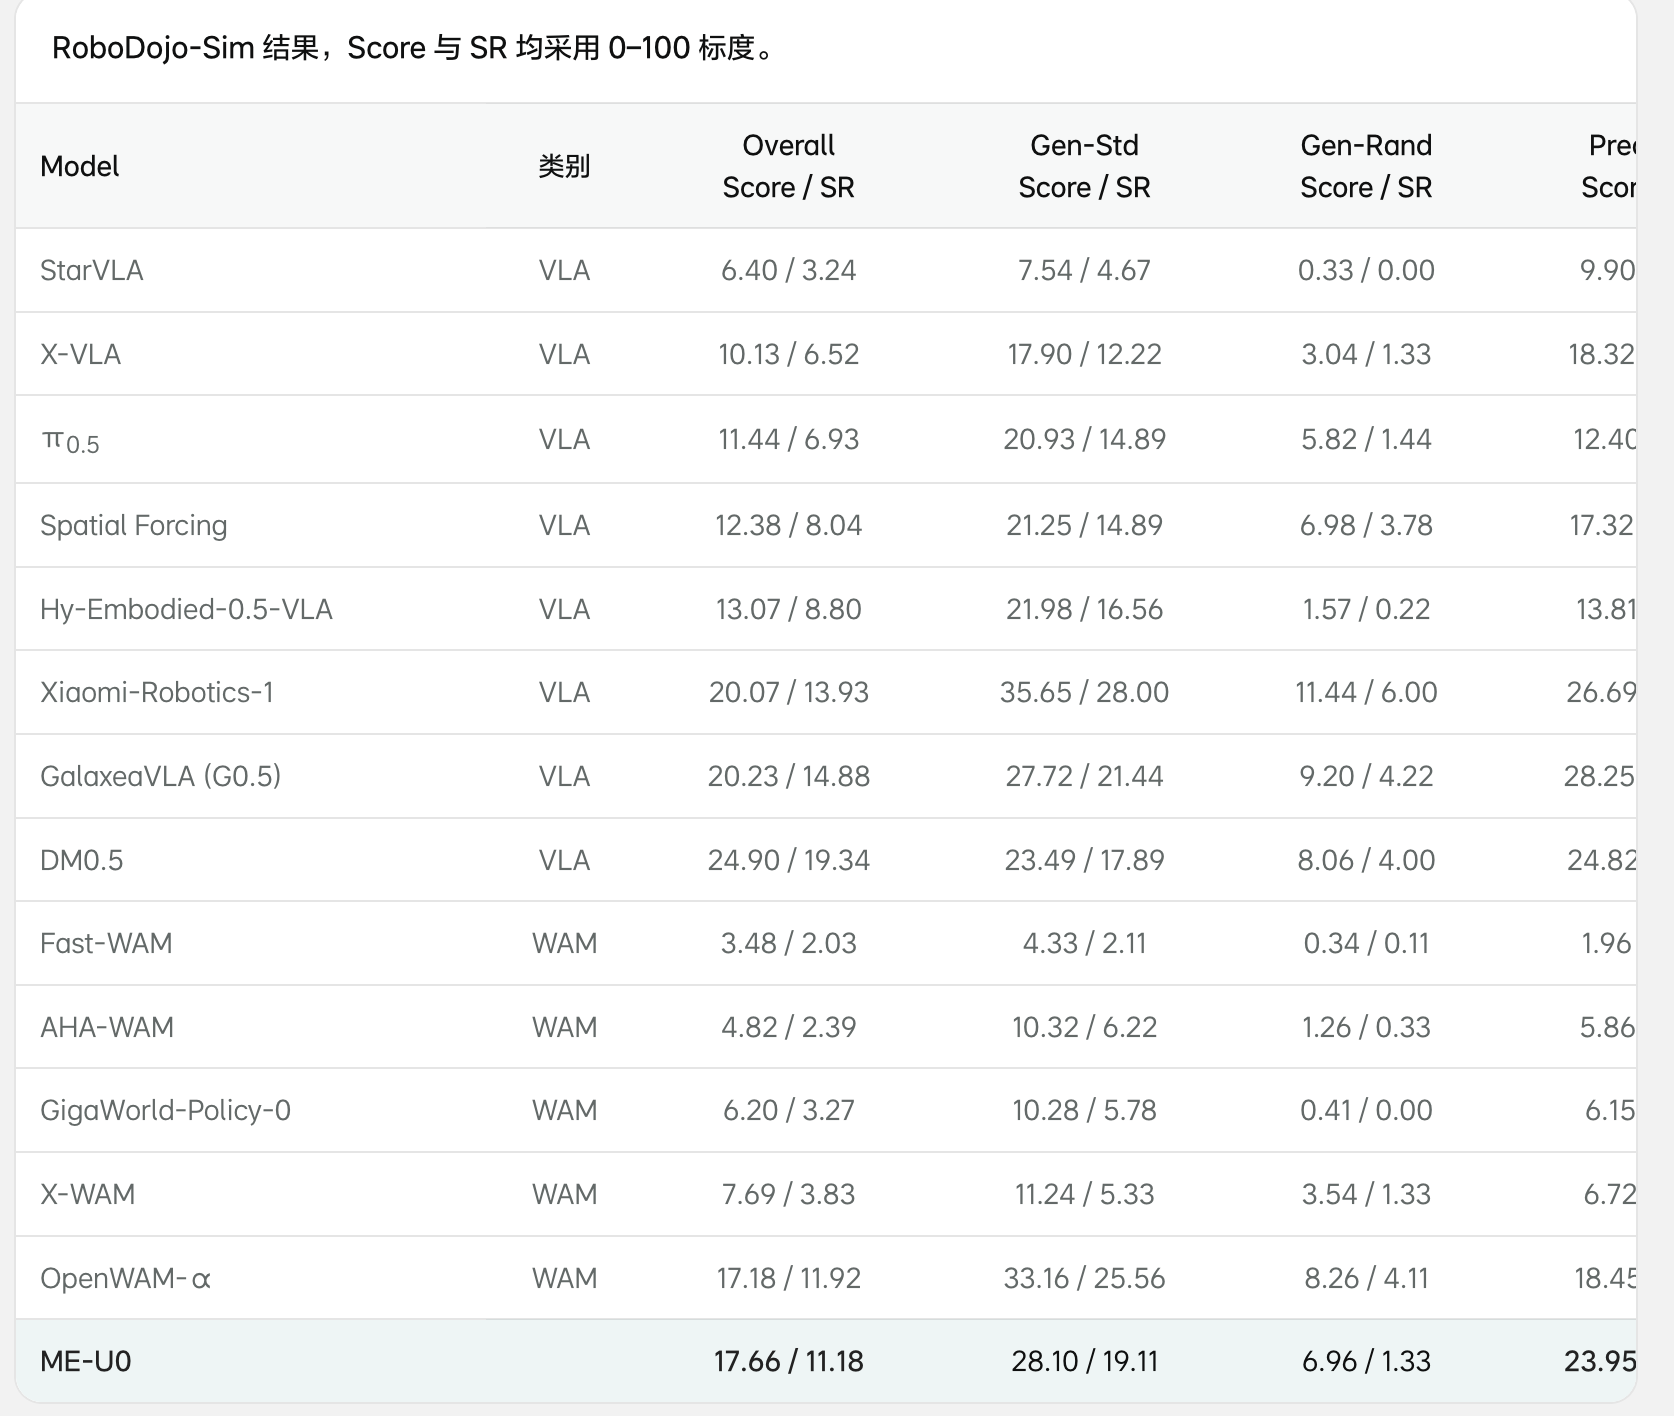
Task: Click Gen-Std value 21.98 / 16.56 for Hy-Embodied-0.5-VLA
Action: point(1084,610)
